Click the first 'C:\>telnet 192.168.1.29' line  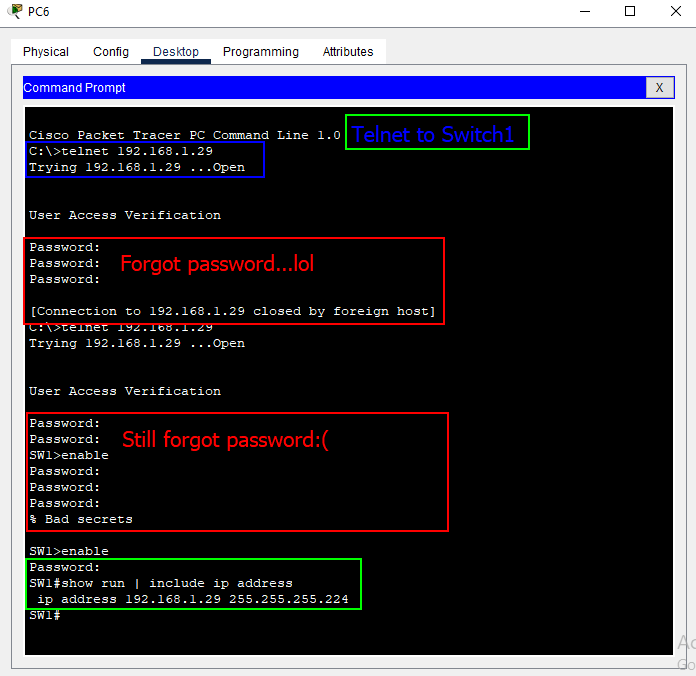tap(121, 151)
